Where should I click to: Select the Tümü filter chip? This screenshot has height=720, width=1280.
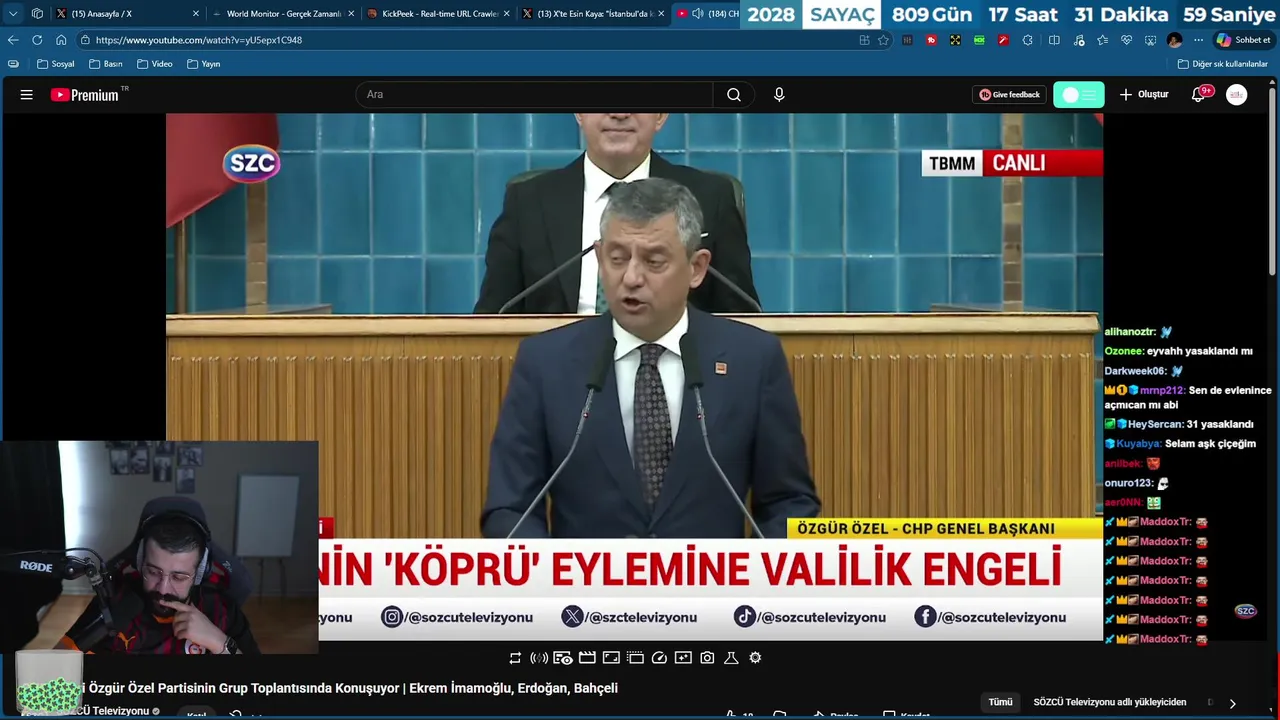(x=1000, y=702)
